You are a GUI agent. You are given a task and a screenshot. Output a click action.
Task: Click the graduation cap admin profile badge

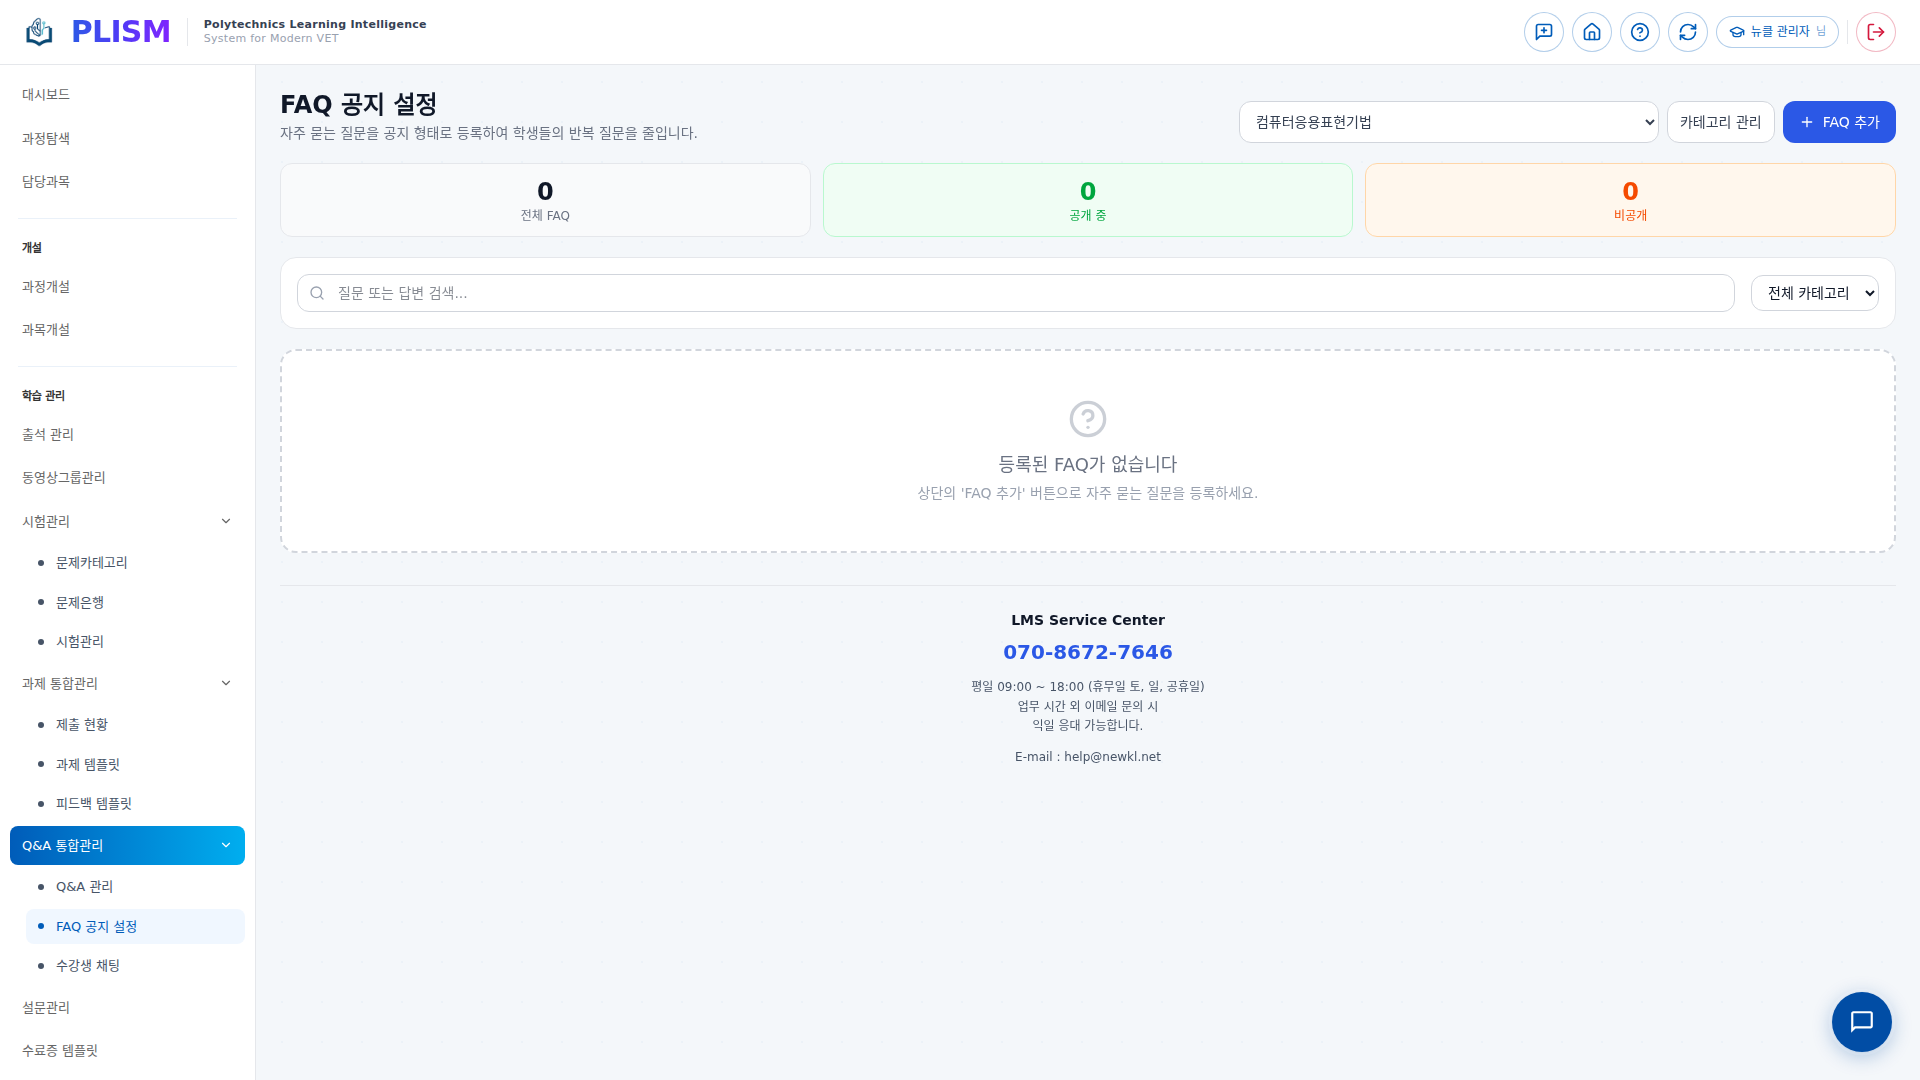1776,32
